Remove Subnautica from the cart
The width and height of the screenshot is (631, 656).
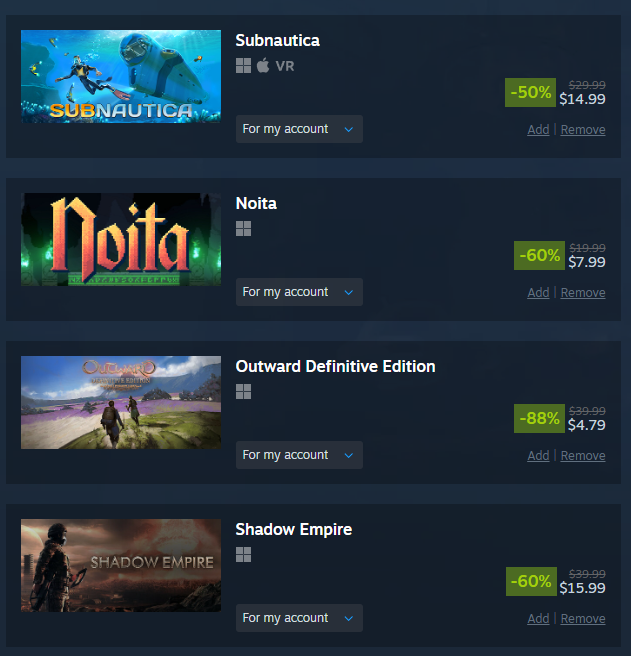[583, 130]
